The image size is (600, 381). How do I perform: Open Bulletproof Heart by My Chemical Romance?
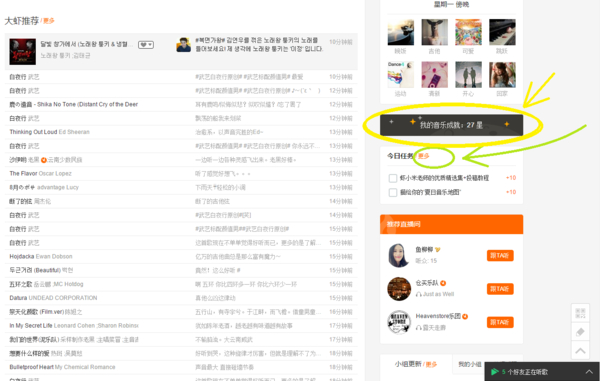point(62,367)
